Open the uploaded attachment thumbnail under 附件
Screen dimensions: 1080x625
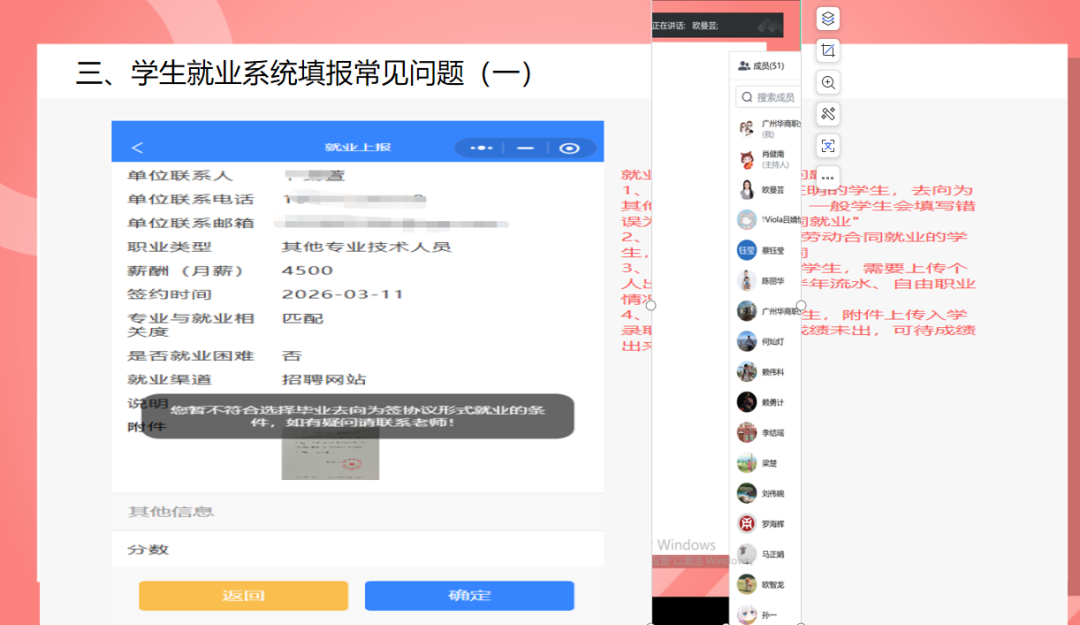pyautogui.click(x=330, y=453)
